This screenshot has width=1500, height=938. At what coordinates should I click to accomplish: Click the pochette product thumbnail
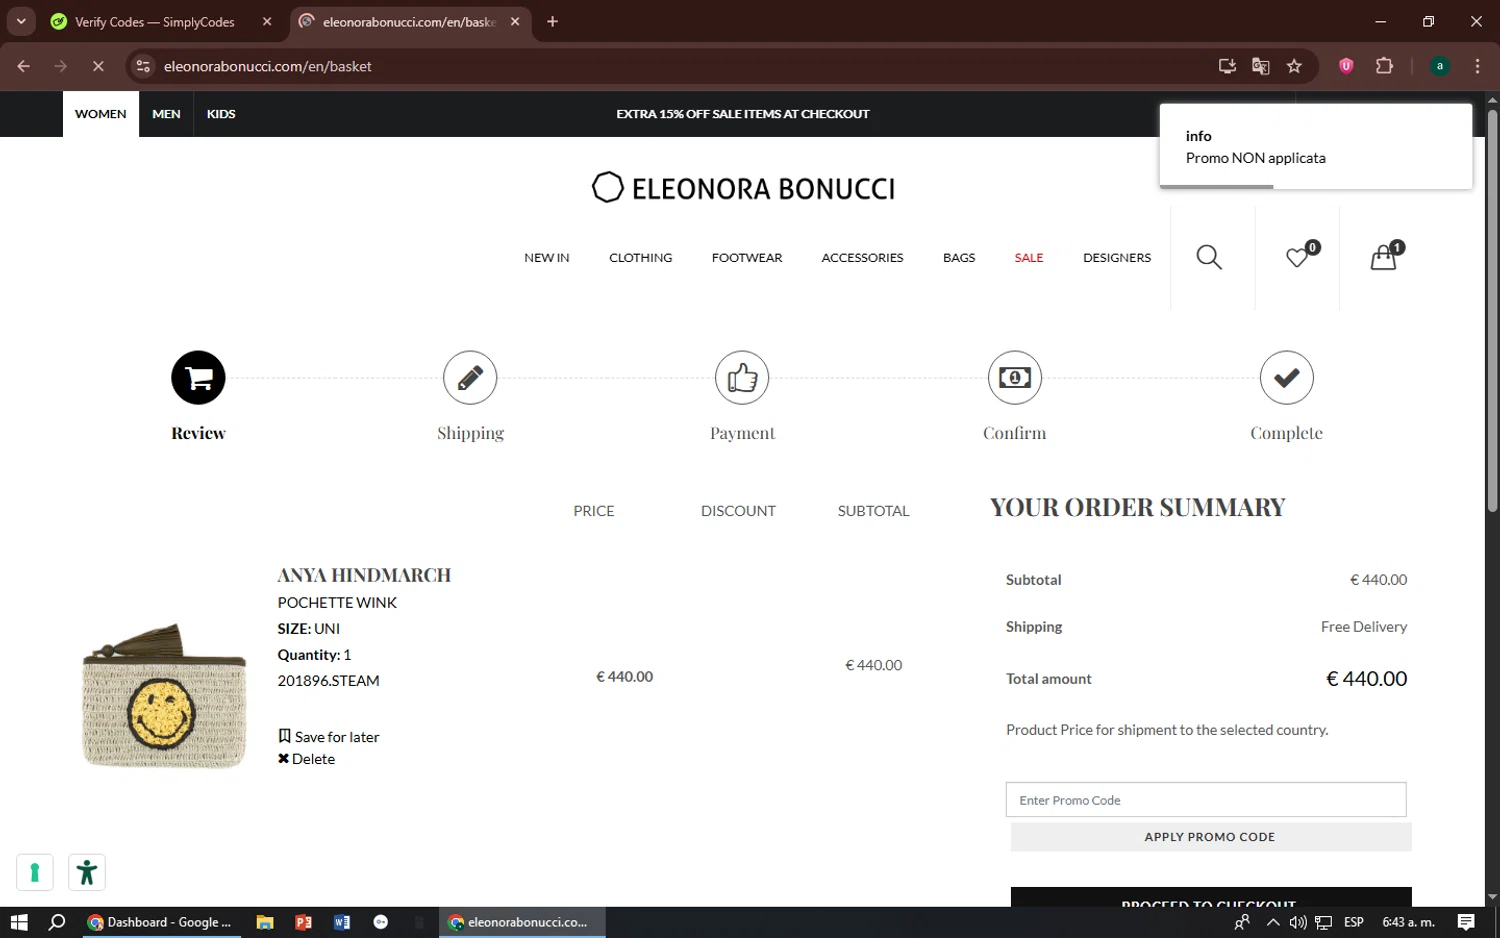[x=164, y=696]
